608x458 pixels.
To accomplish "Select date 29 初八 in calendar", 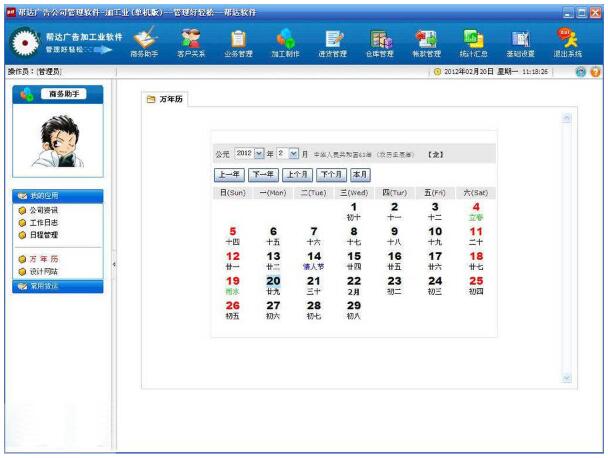I will (354, 310).
